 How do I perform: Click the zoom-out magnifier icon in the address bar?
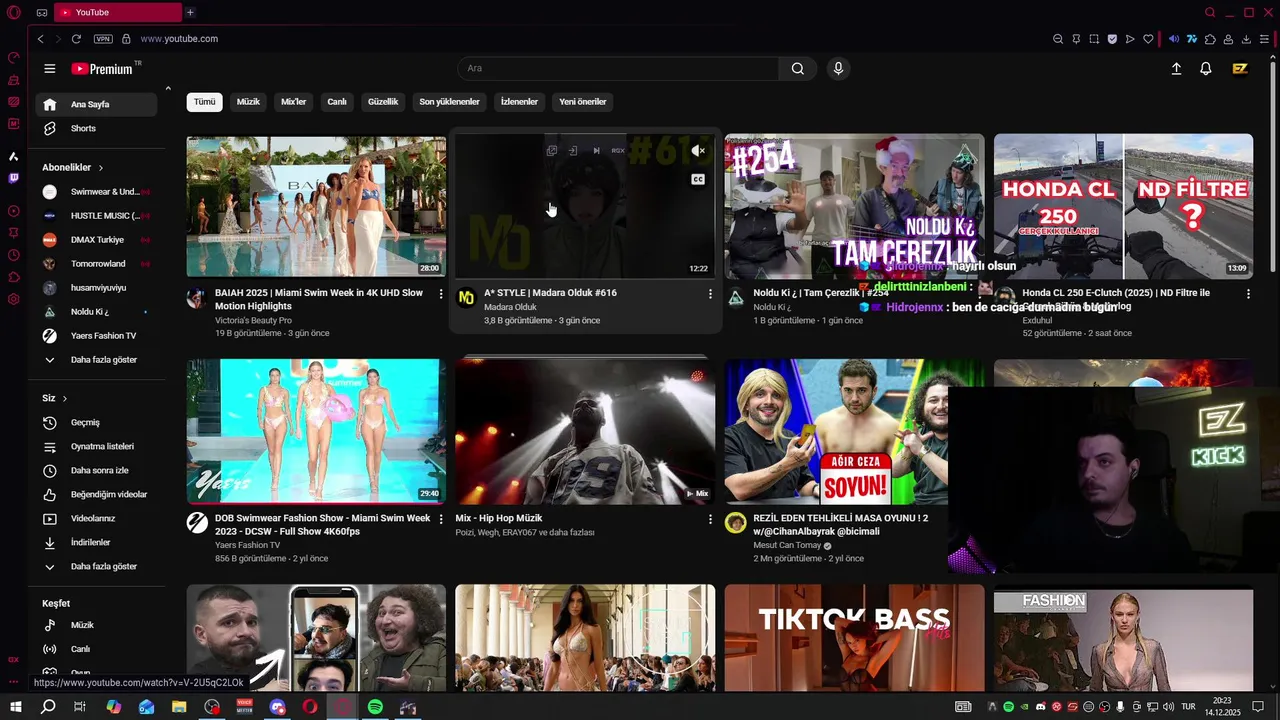tap(1058, 39)
